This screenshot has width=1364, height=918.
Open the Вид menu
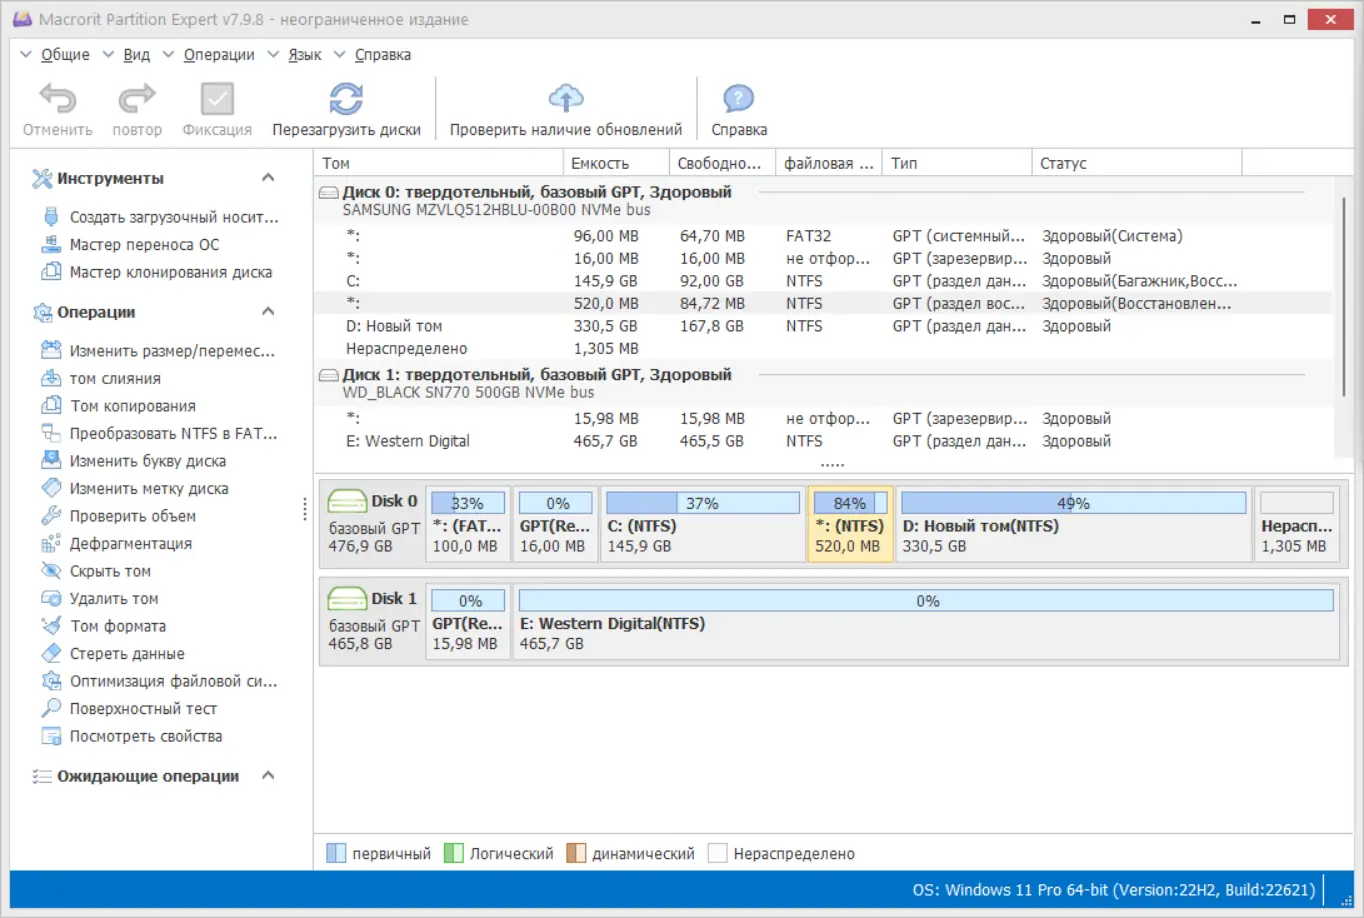pos(137,54)
